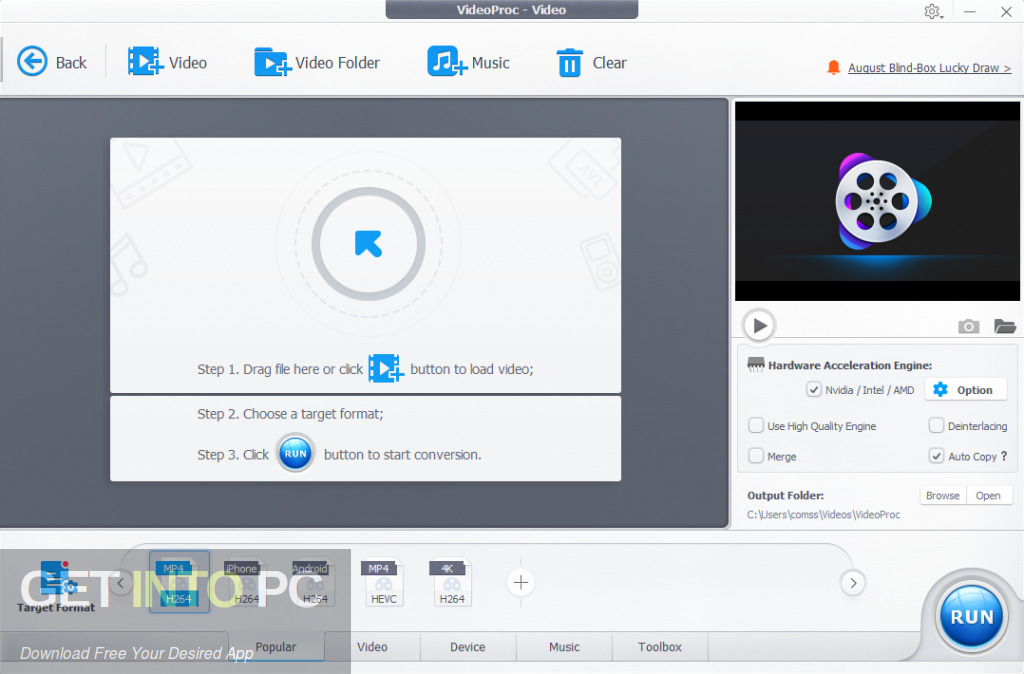Open the August Blind-Box Lucky Draw link
Screen dimensions: 1024x674
929,68
